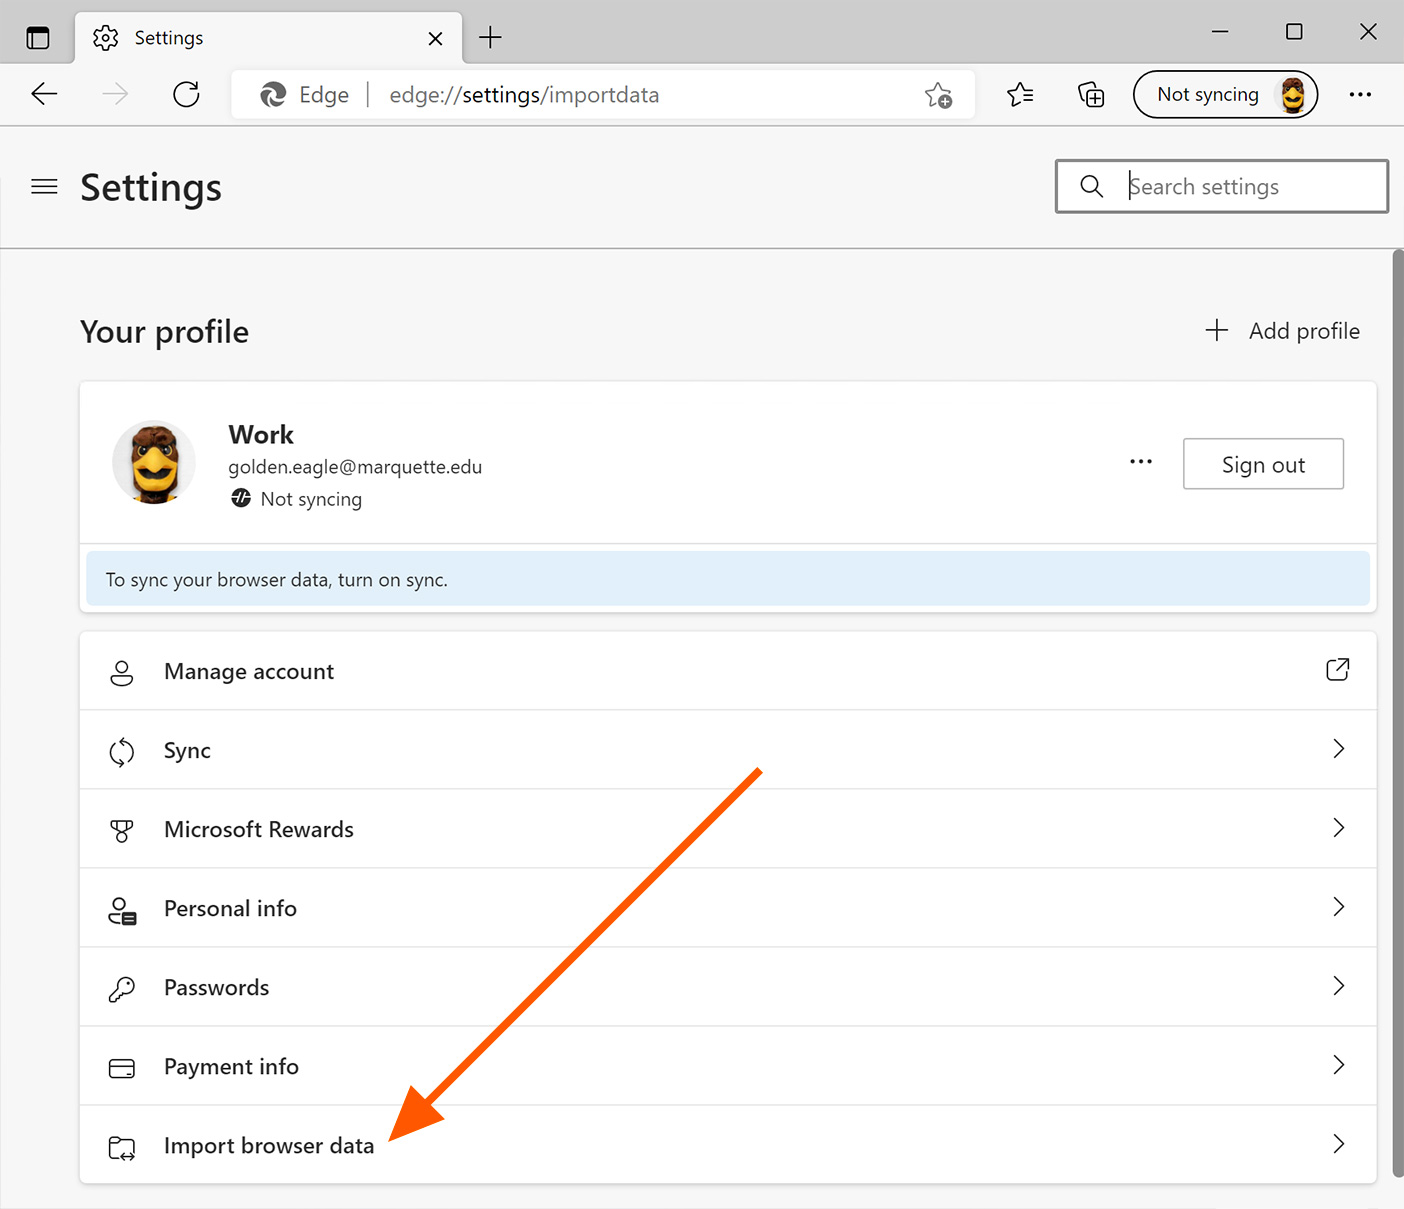Click the Sign out button
1404x1209 pixels.
(x=1263, y=464)
